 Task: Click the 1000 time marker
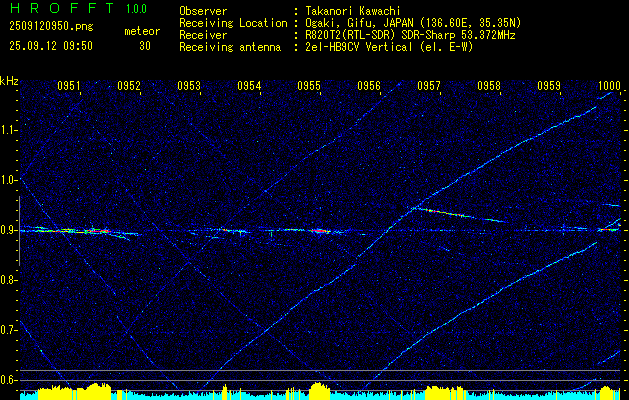click(609, 85)
